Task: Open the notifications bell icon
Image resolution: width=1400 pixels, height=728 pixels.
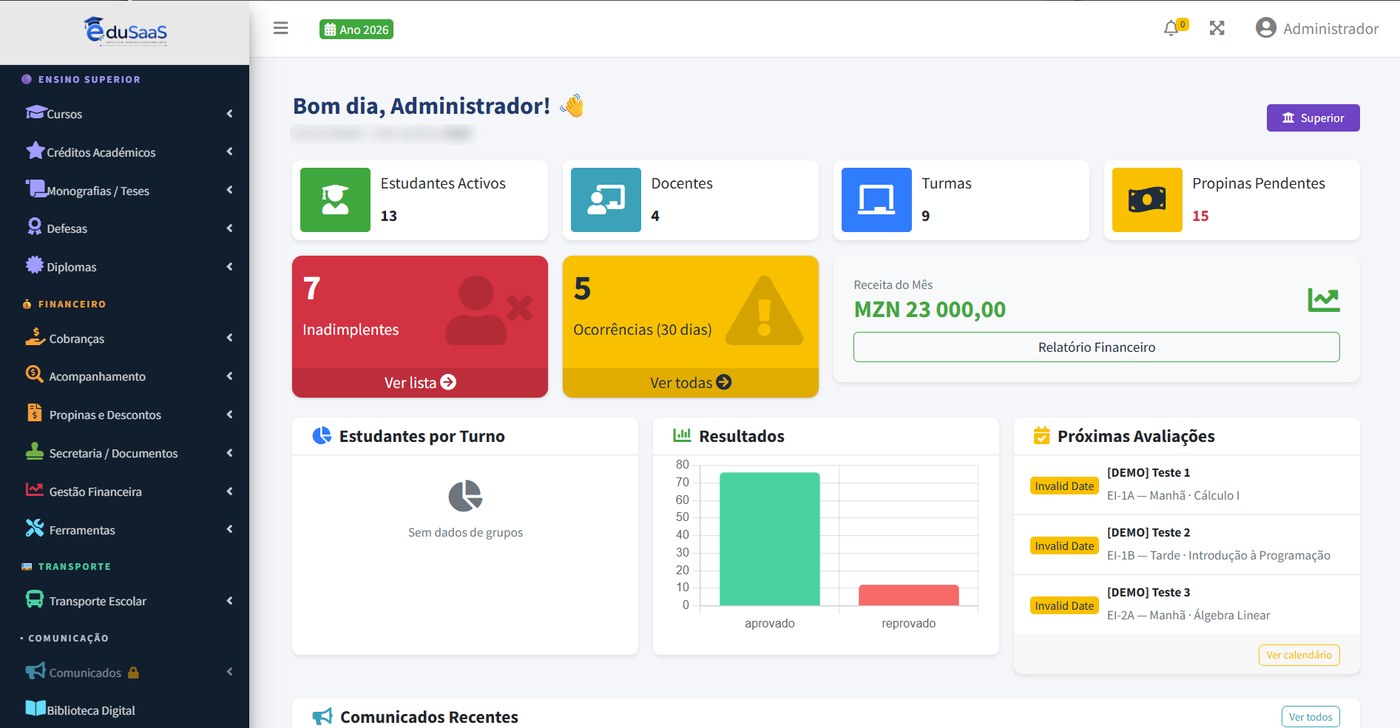Action: pyautogui.click(x=1171, y=28)
